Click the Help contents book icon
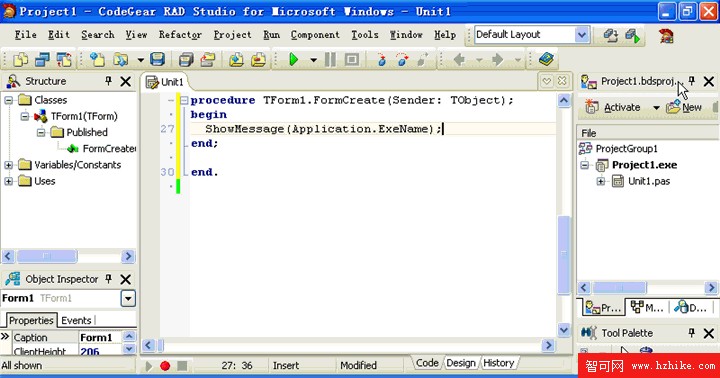Image resolution: width=720 pixels, height=378 pixels. pos(546,59)
